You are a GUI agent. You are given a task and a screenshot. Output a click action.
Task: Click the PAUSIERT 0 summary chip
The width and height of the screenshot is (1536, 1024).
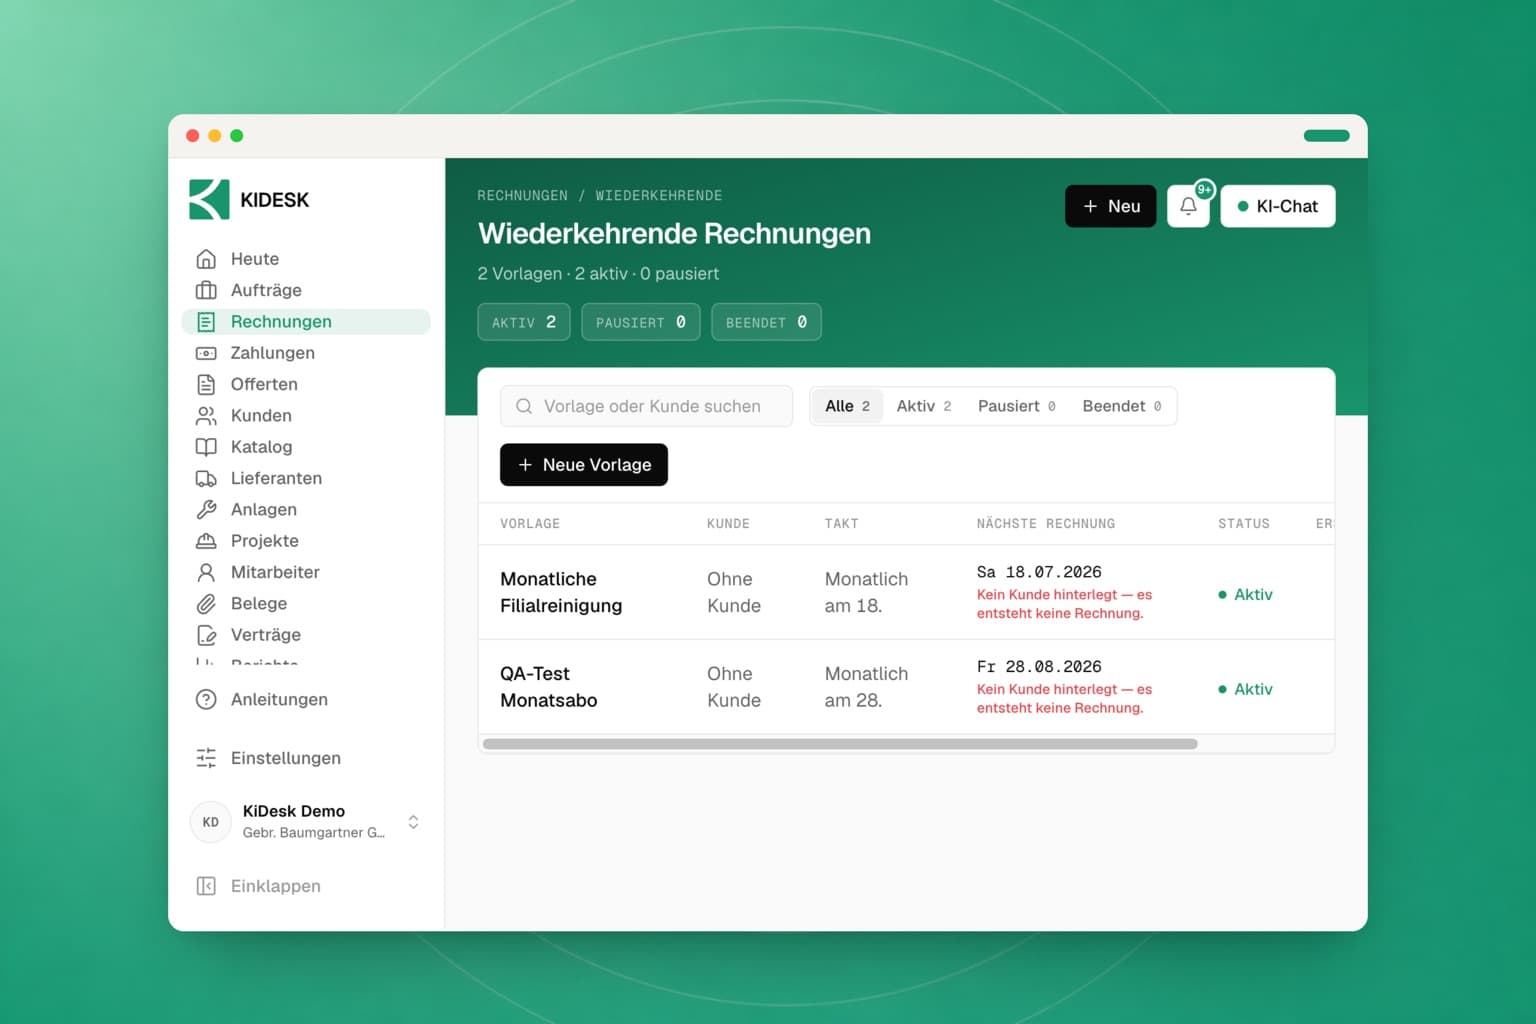click(x=641, y=322)
